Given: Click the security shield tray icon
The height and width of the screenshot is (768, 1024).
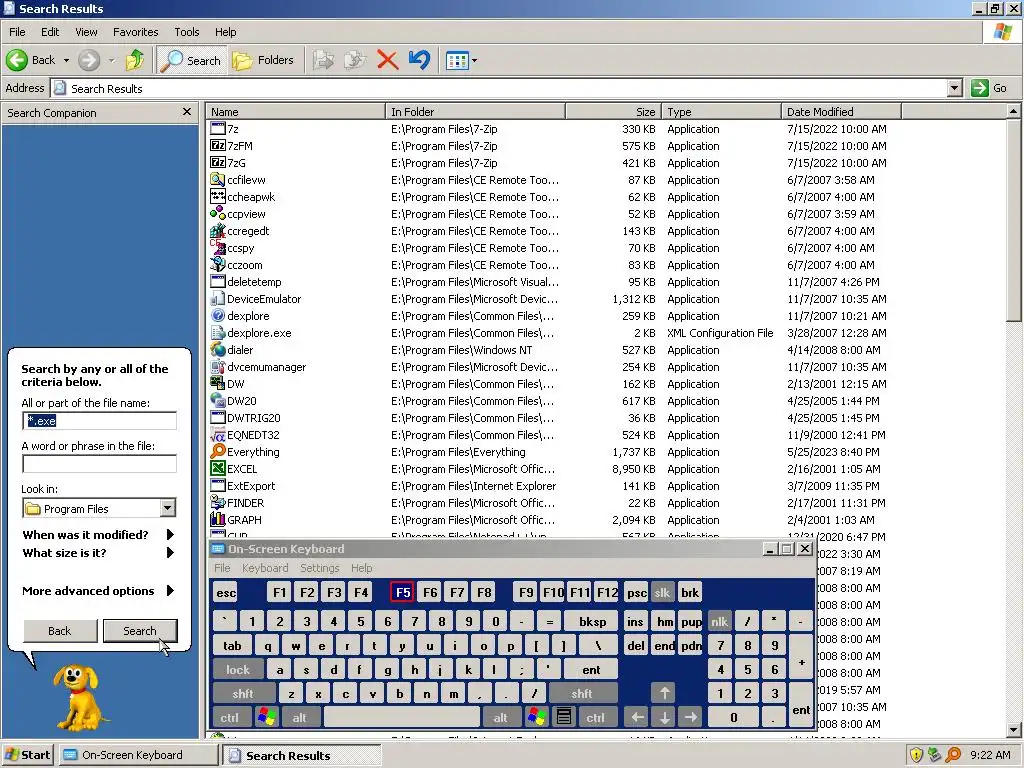Looking at the screenshot, I should pyautogui.click(x=916, y=755).
